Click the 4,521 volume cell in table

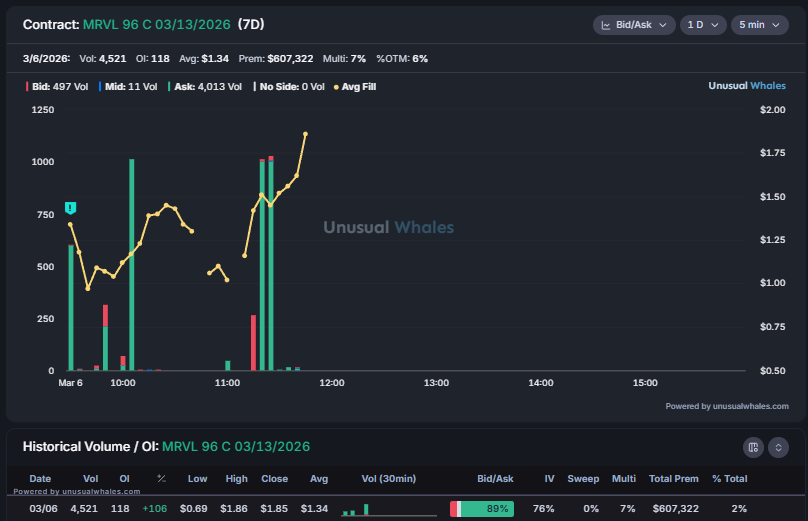84,509
